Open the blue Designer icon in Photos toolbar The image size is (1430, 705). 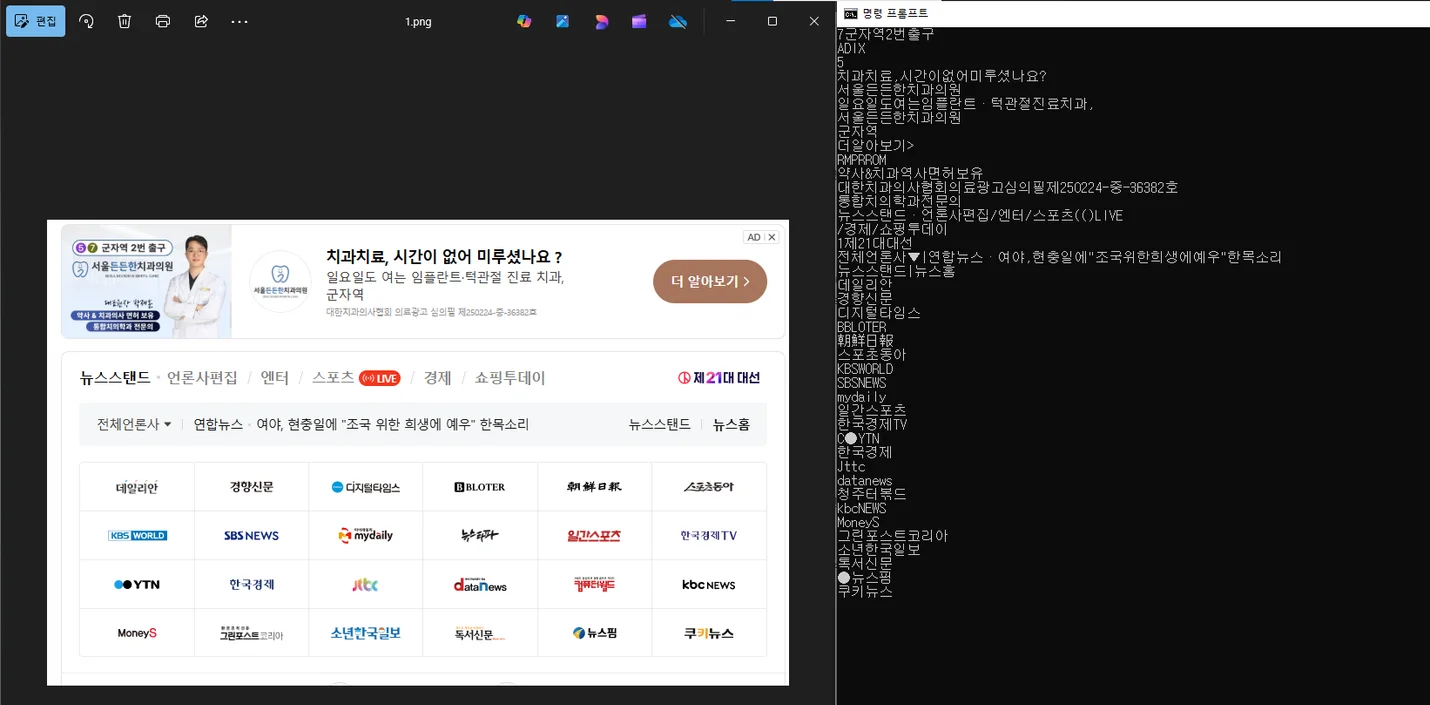(563, 21)
